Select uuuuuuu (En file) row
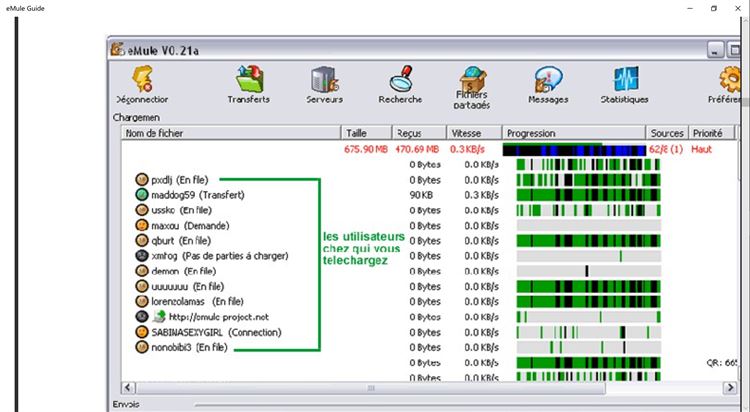Image resolution: width=750 pixels, height=412 pixels. [x=188, y=286]
